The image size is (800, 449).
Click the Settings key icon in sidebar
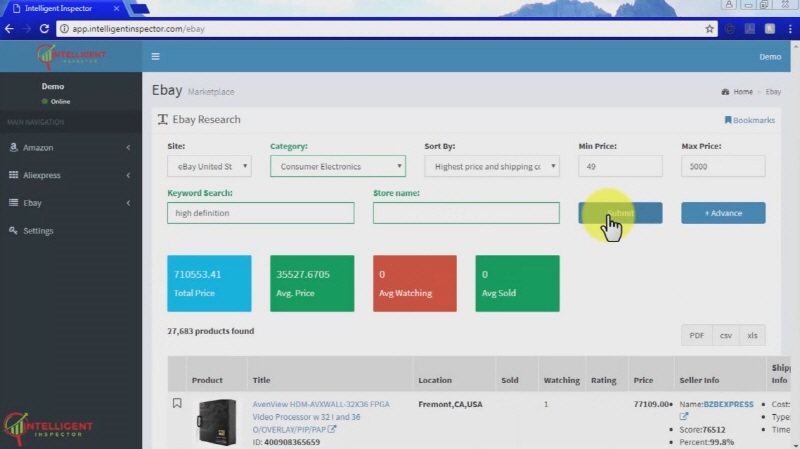pos(13,230)
